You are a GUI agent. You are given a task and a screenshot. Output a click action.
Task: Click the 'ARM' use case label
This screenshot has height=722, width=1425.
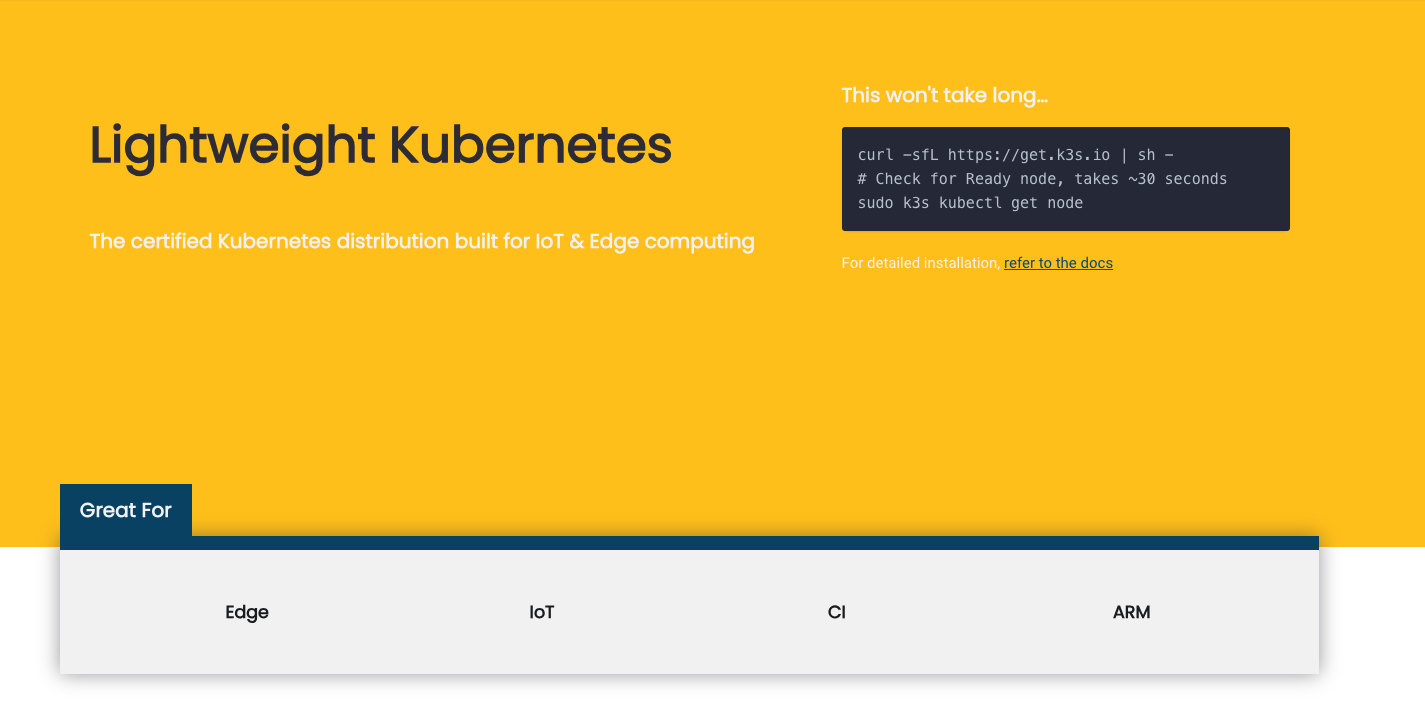click(1132, 612)
